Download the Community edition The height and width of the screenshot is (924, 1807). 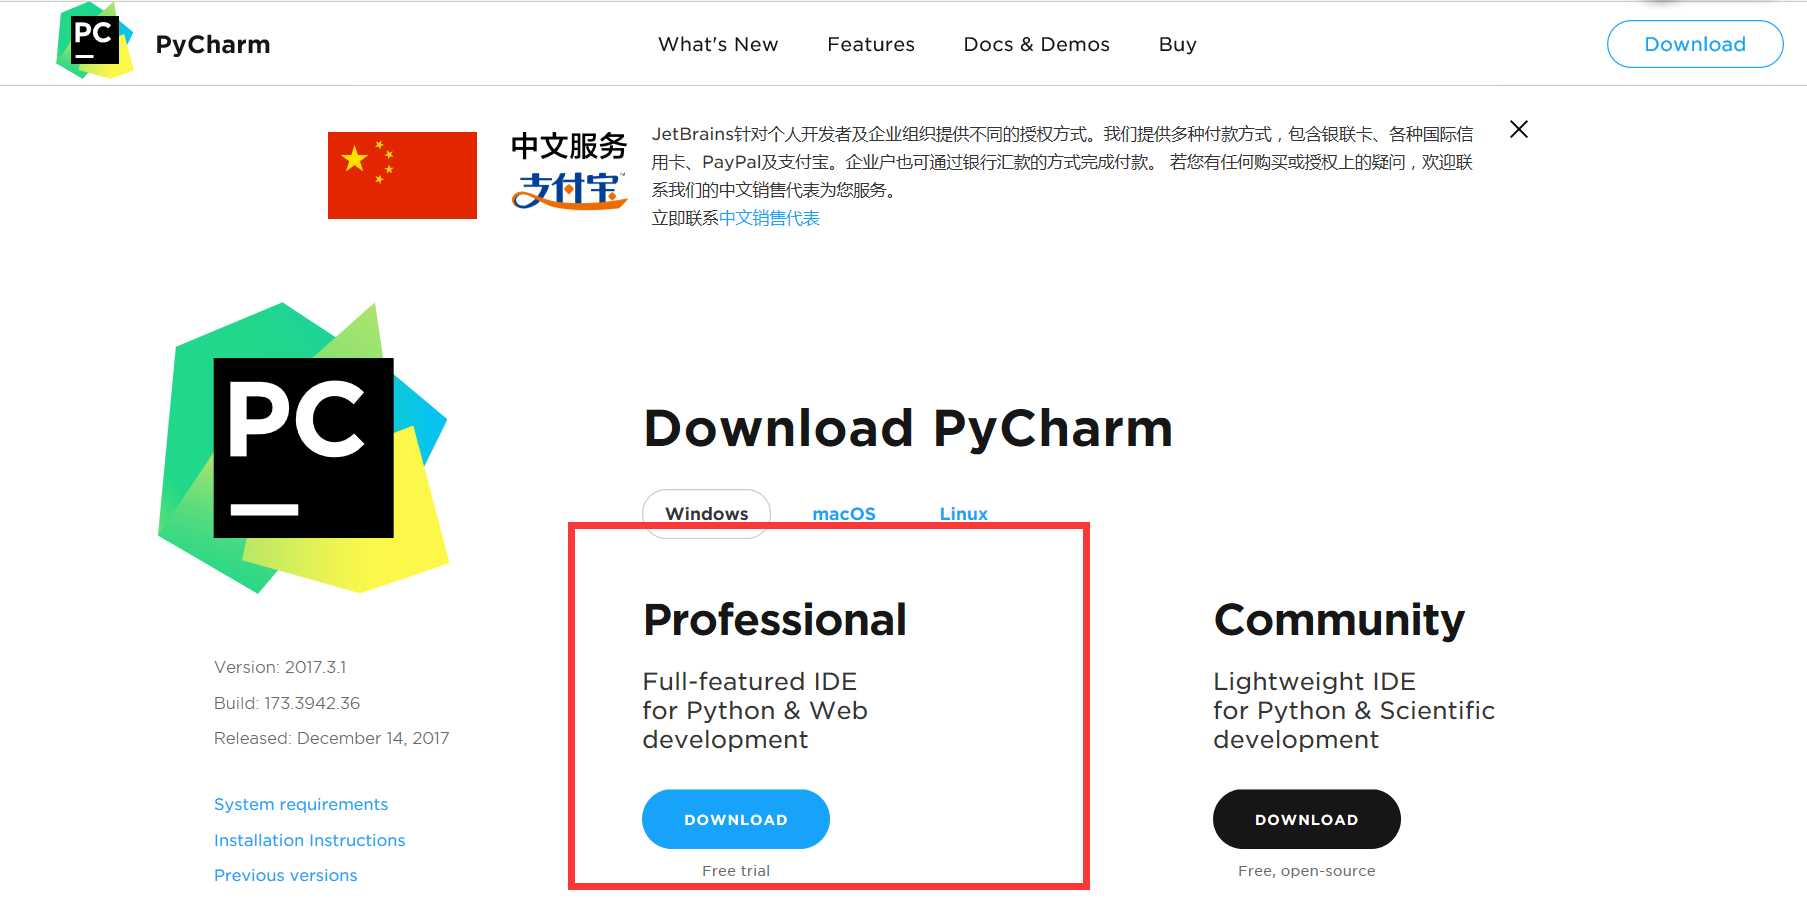[x=1307, y=819]
